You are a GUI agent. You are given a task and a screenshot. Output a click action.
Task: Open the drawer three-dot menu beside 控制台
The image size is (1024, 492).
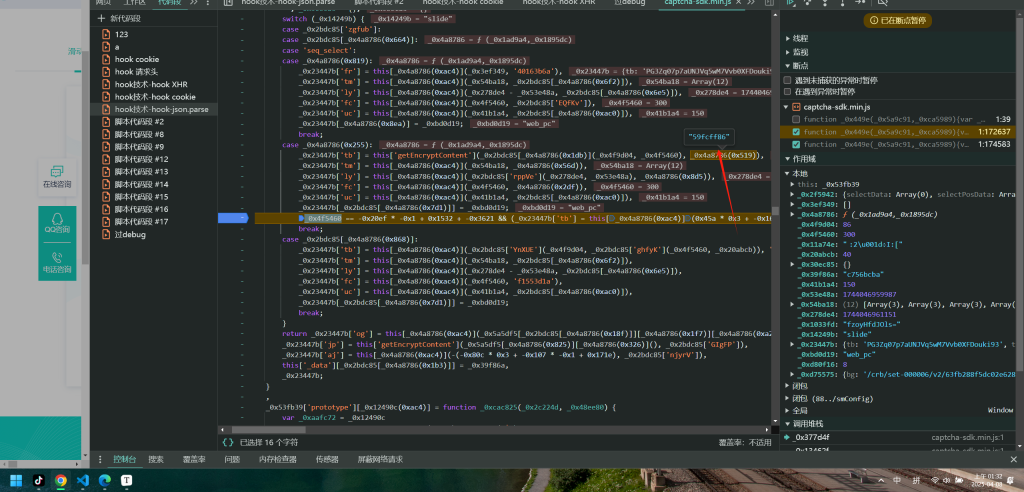[x=99, y=459]
